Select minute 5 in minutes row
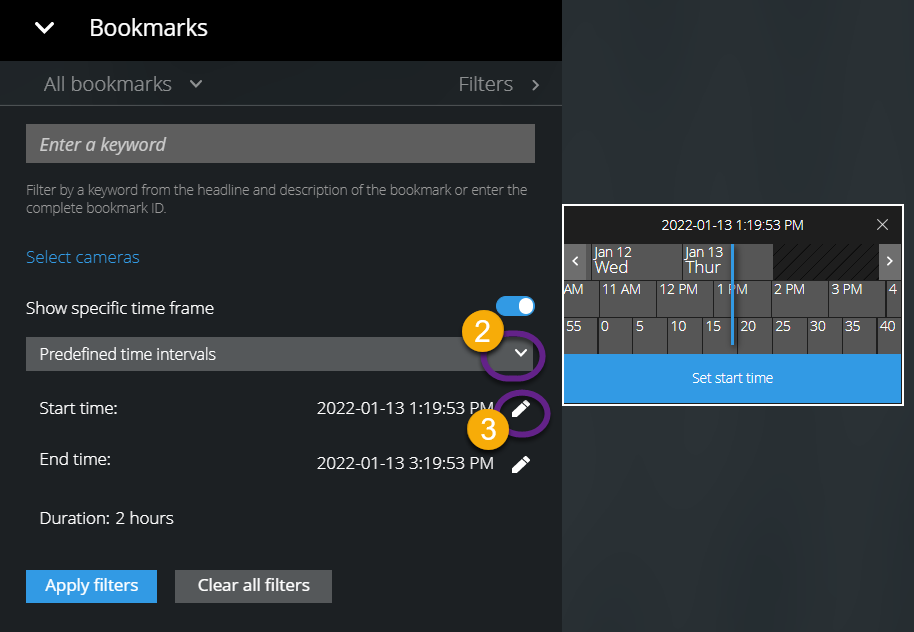This screenshot has width=914, height=632. click(x=650, y=336)
